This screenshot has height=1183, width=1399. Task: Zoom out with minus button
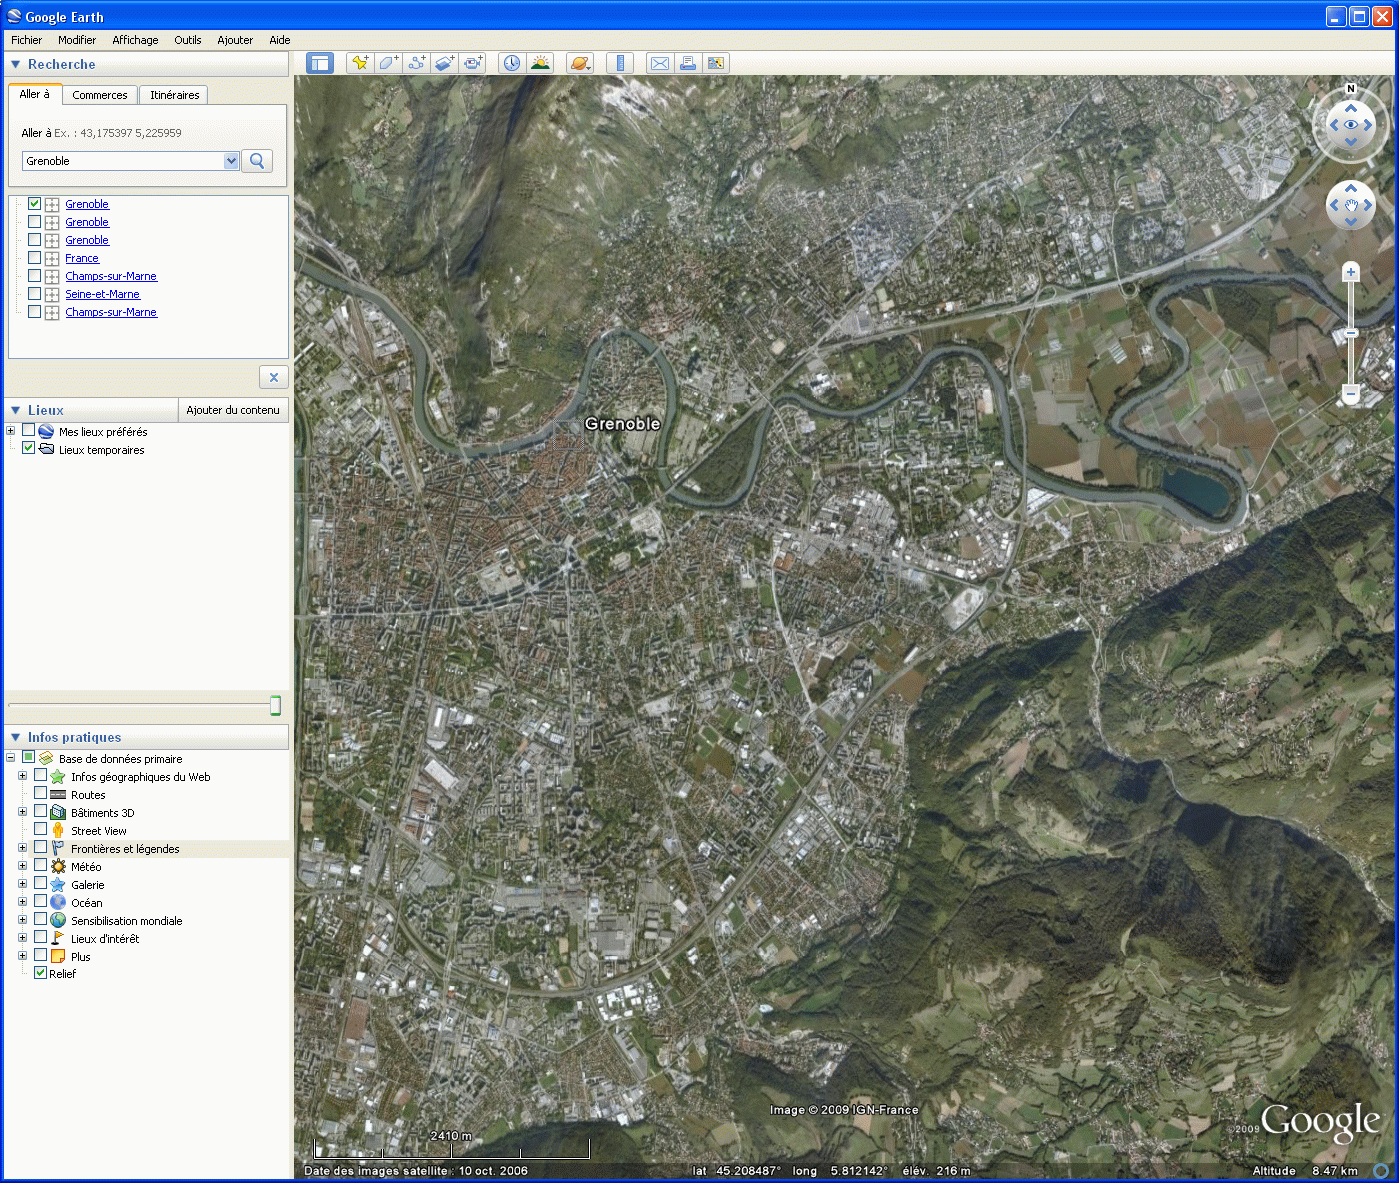(x=1351, y=394)
